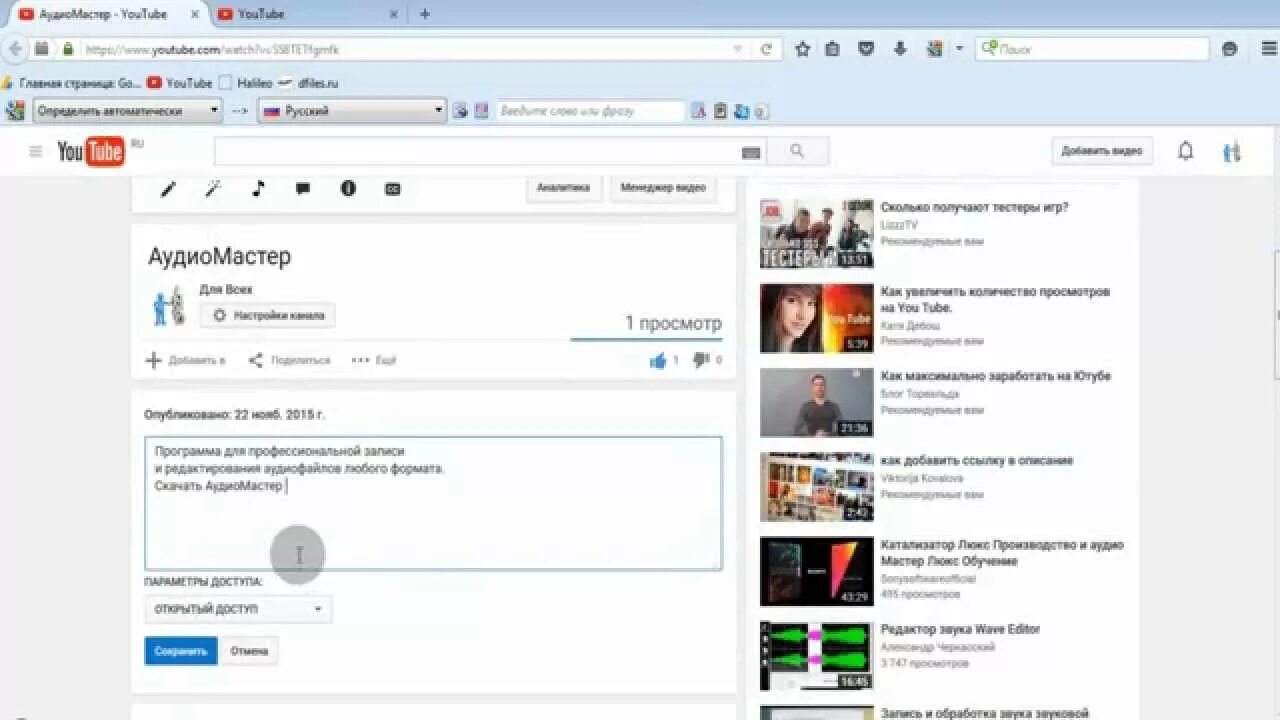1280x720 pixels.
Task: Expand the target language Русский dropdown
Action: (x=352, y=111)
